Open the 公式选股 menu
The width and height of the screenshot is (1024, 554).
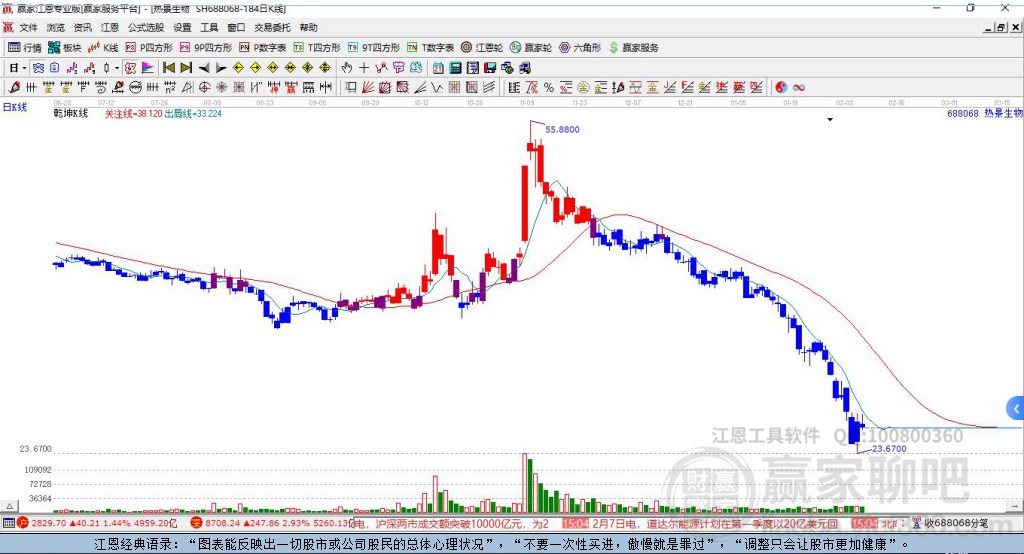[146, 27]
